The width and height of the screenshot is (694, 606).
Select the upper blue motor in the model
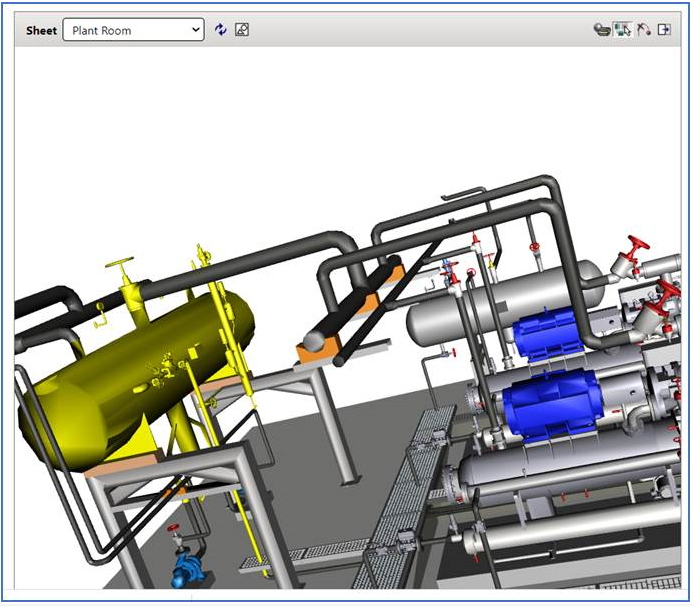click(548, 333)
